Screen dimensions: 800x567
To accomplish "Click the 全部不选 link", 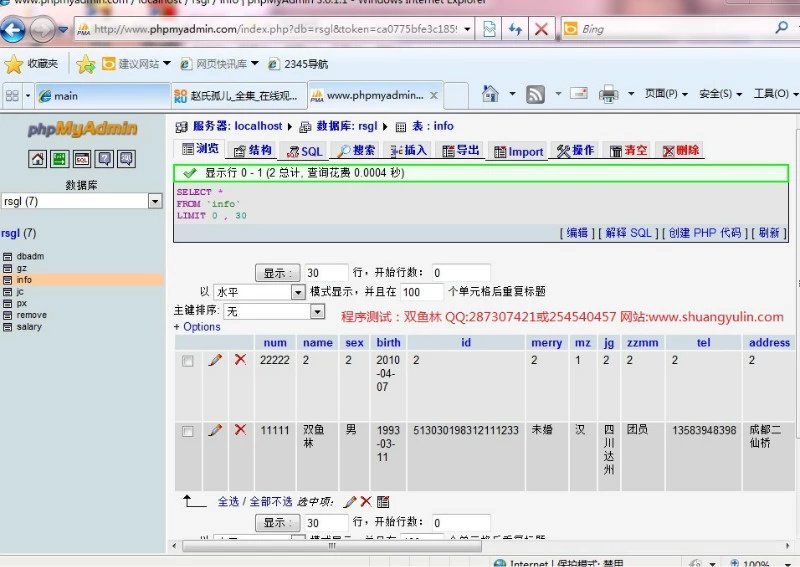I will pos(271,502).
